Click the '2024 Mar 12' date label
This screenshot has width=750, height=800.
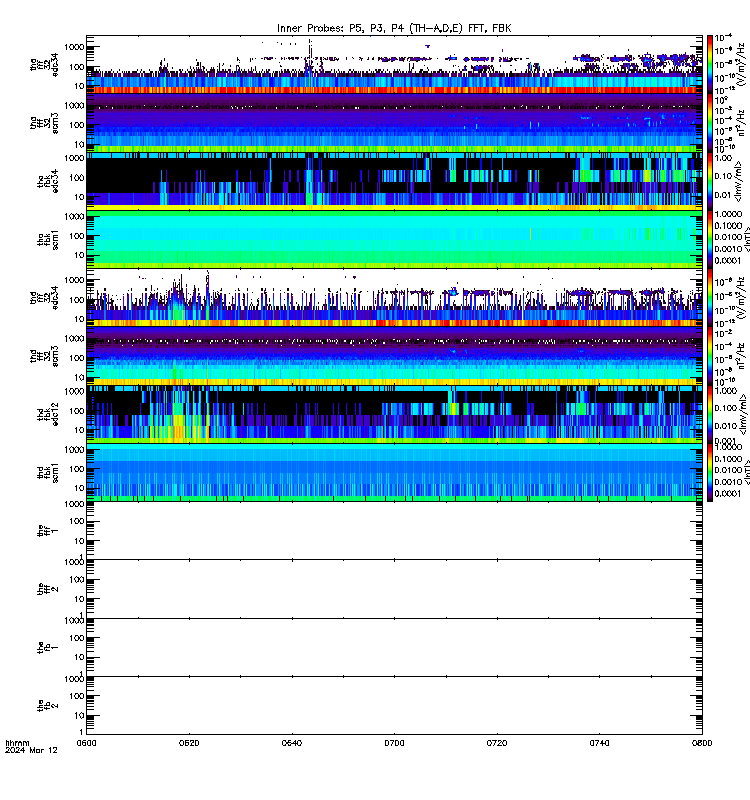point(31,751)
